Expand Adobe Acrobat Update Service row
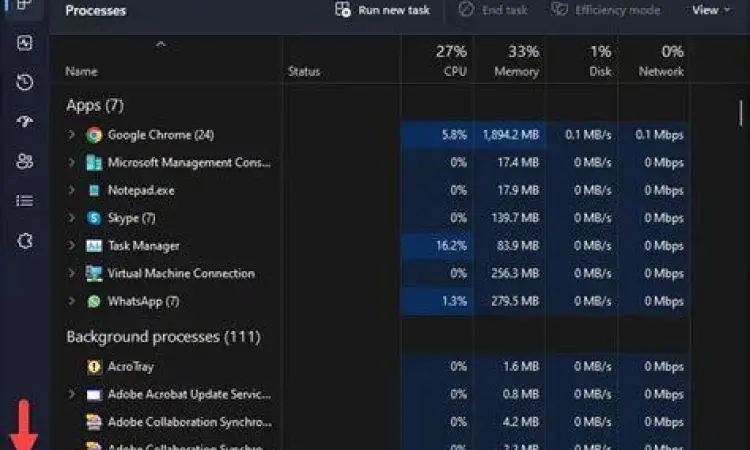Image resolution: width=750 pixels, height=450 pixels. pyautogui.click(x=71, y=395)
